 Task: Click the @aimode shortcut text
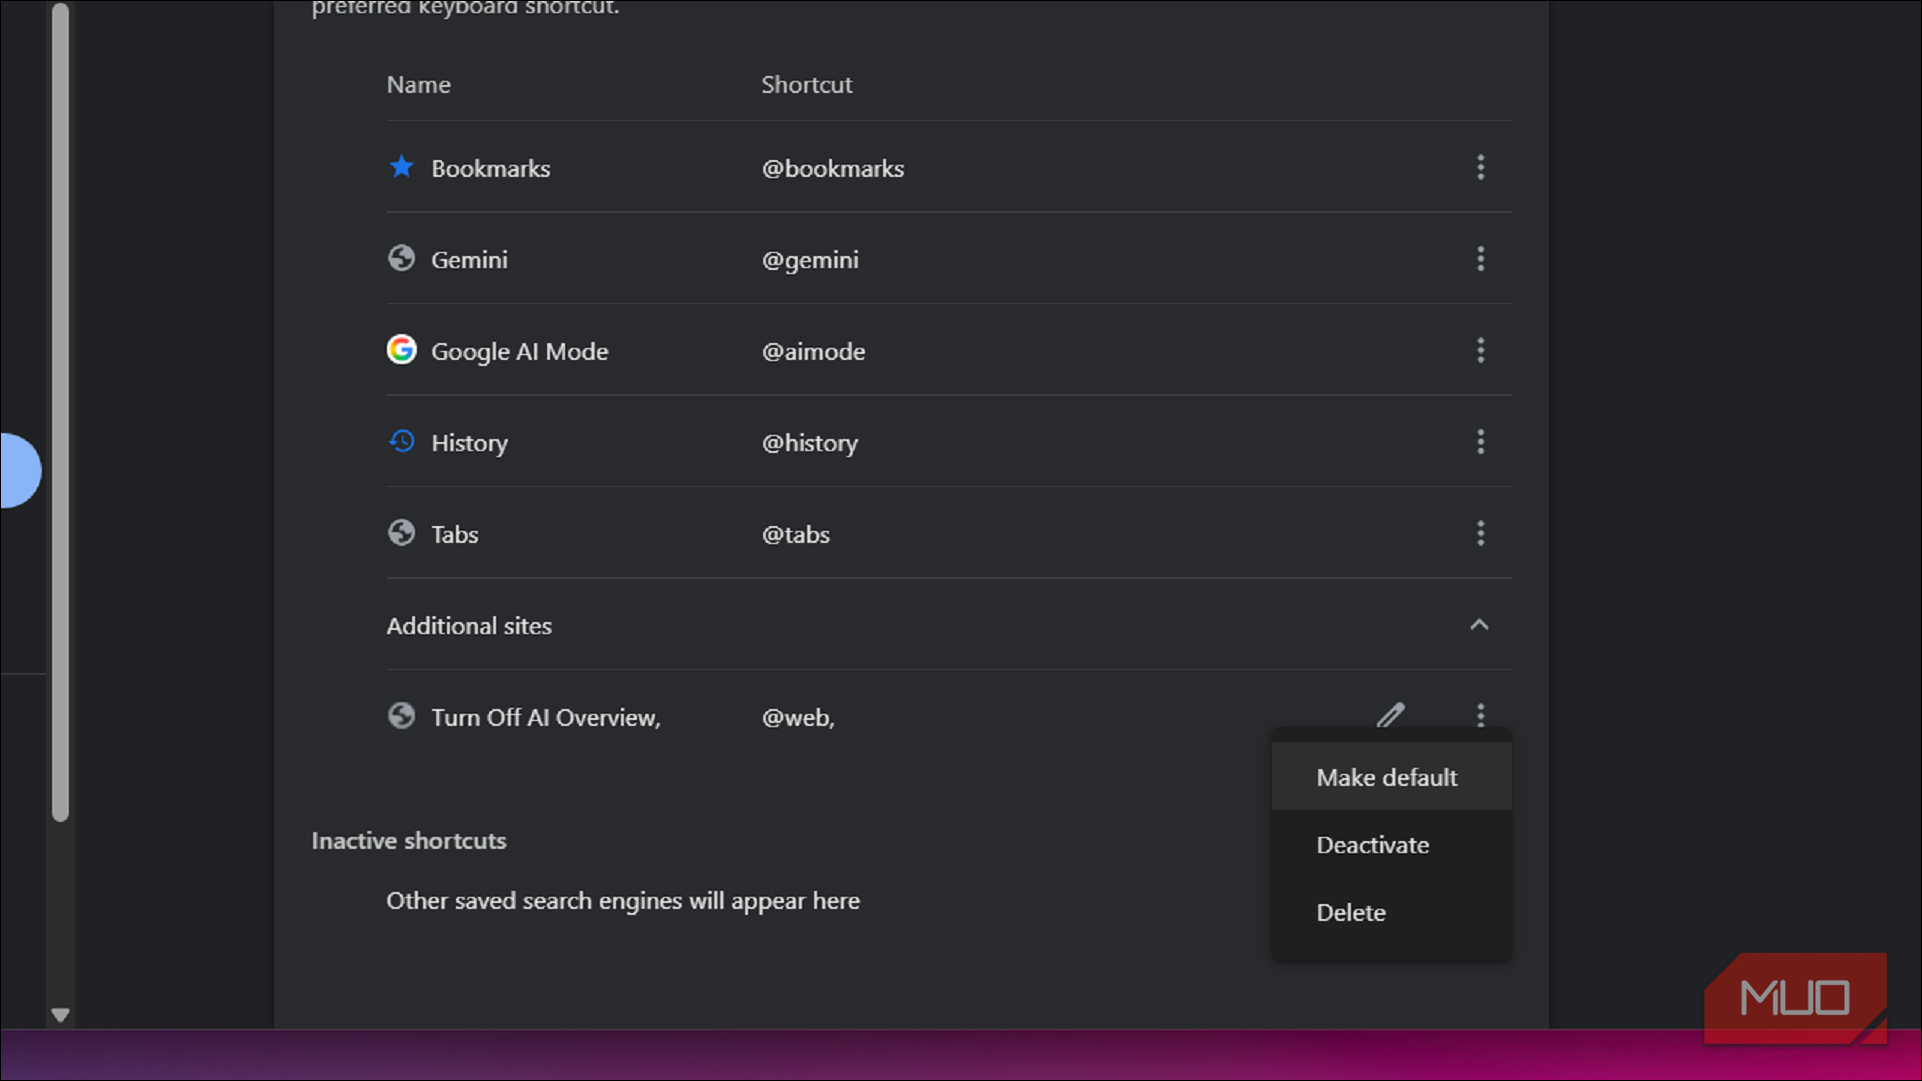813,352
